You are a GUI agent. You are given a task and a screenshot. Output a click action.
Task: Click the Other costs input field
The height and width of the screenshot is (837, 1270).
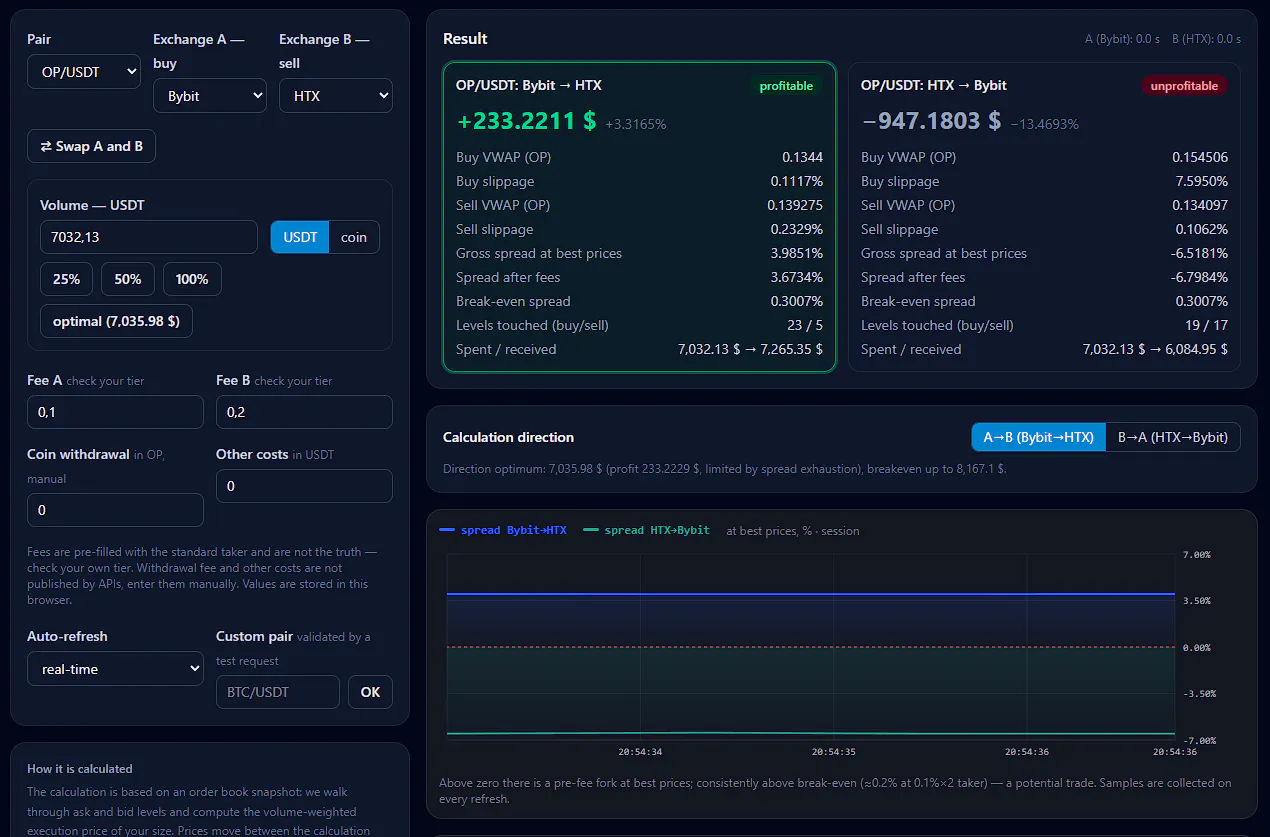tap(304, 486)
